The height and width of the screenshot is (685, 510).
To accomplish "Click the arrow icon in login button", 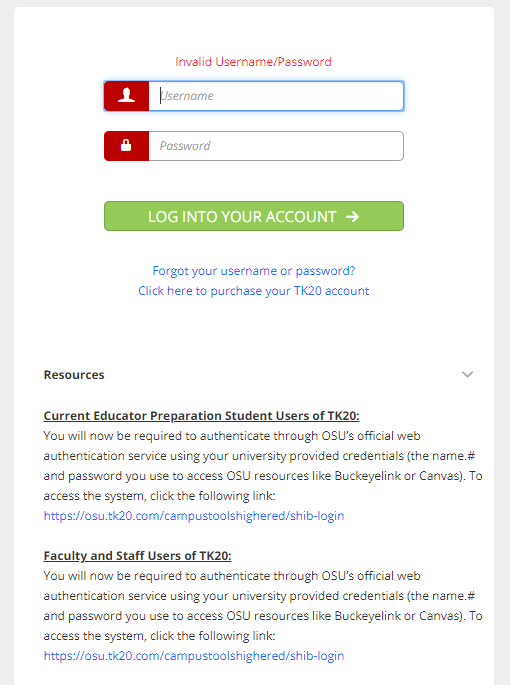I will tap(352, 216).
